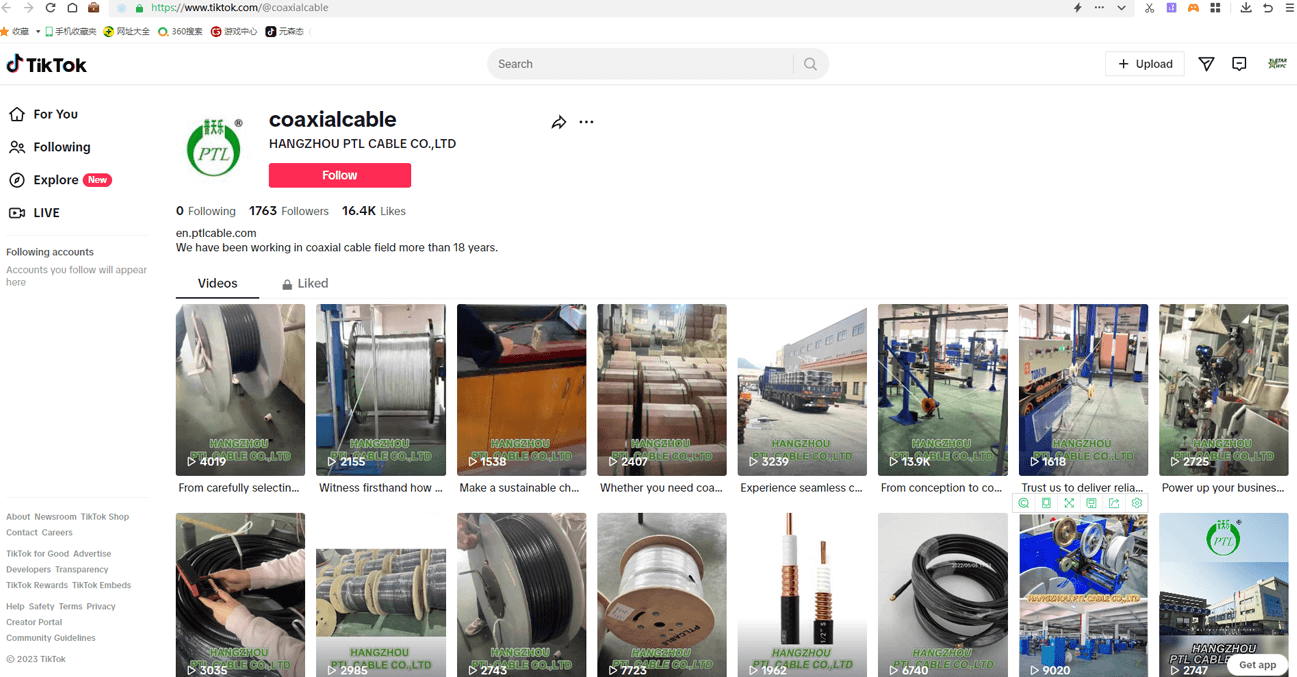The image size is (1297, 677).
Task: Open profile more-options three dots
Action: coord(586,122)
